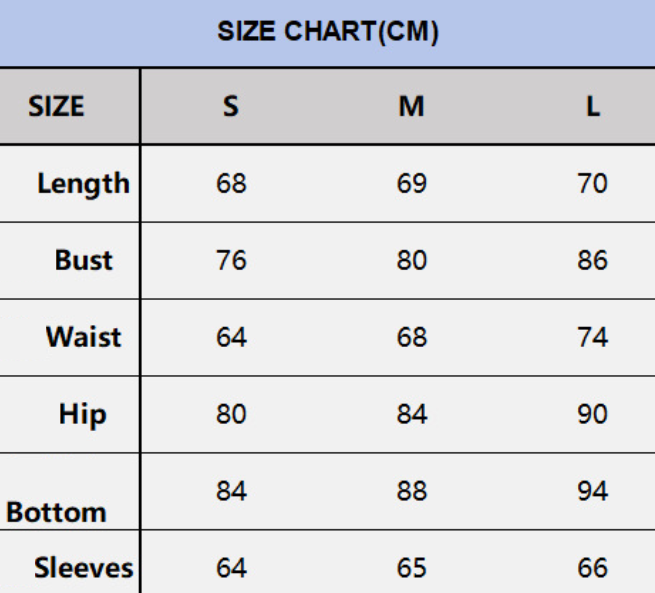655x593 pixels.
Task: Click the Bottom row label
Action: [56, 512]
